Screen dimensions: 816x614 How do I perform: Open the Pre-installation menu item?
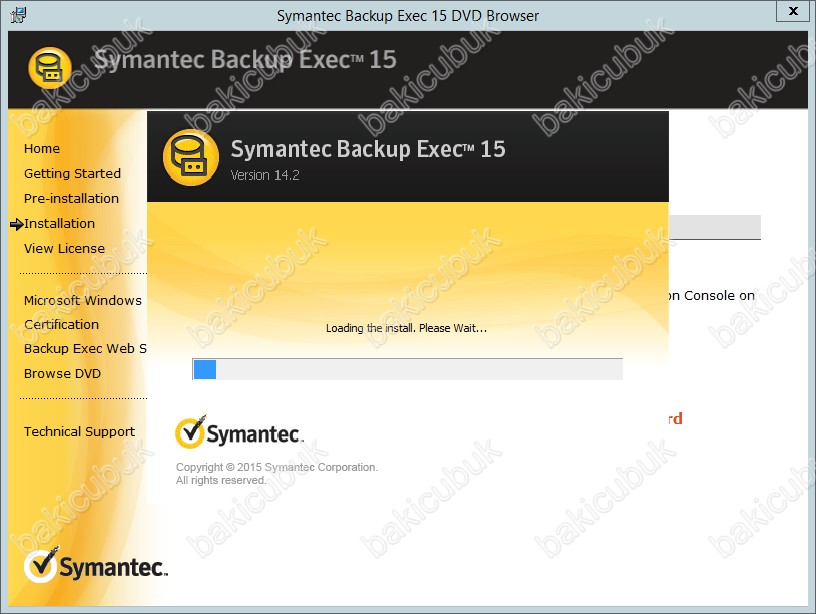tap(71, 199)
